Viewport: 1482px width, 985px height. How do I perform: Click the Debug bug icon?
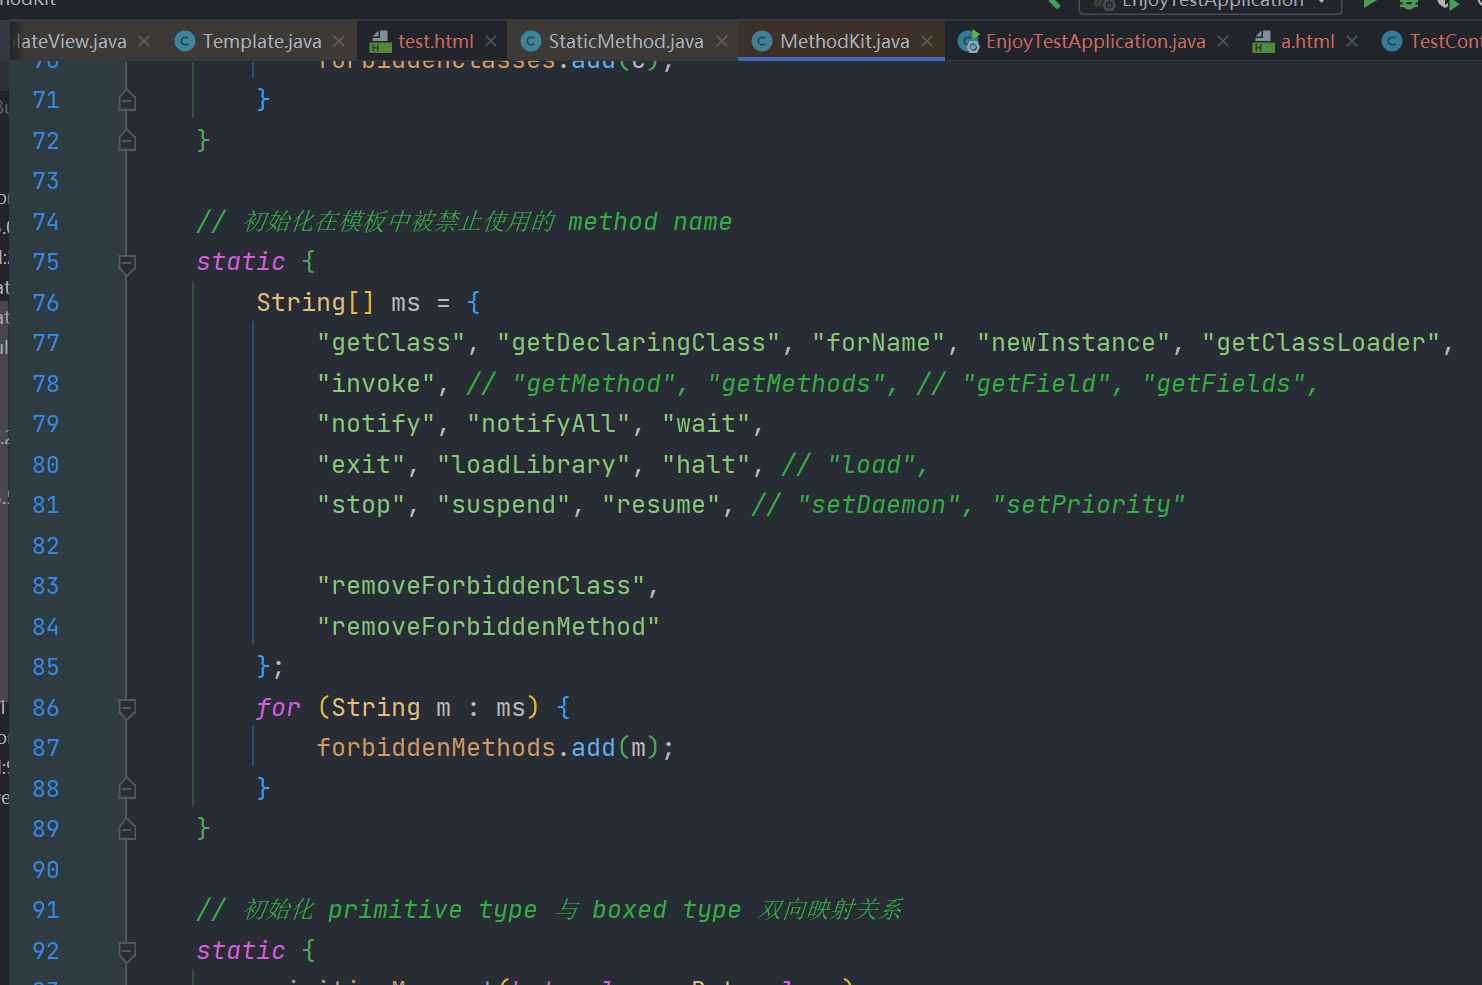(1409, 4)
